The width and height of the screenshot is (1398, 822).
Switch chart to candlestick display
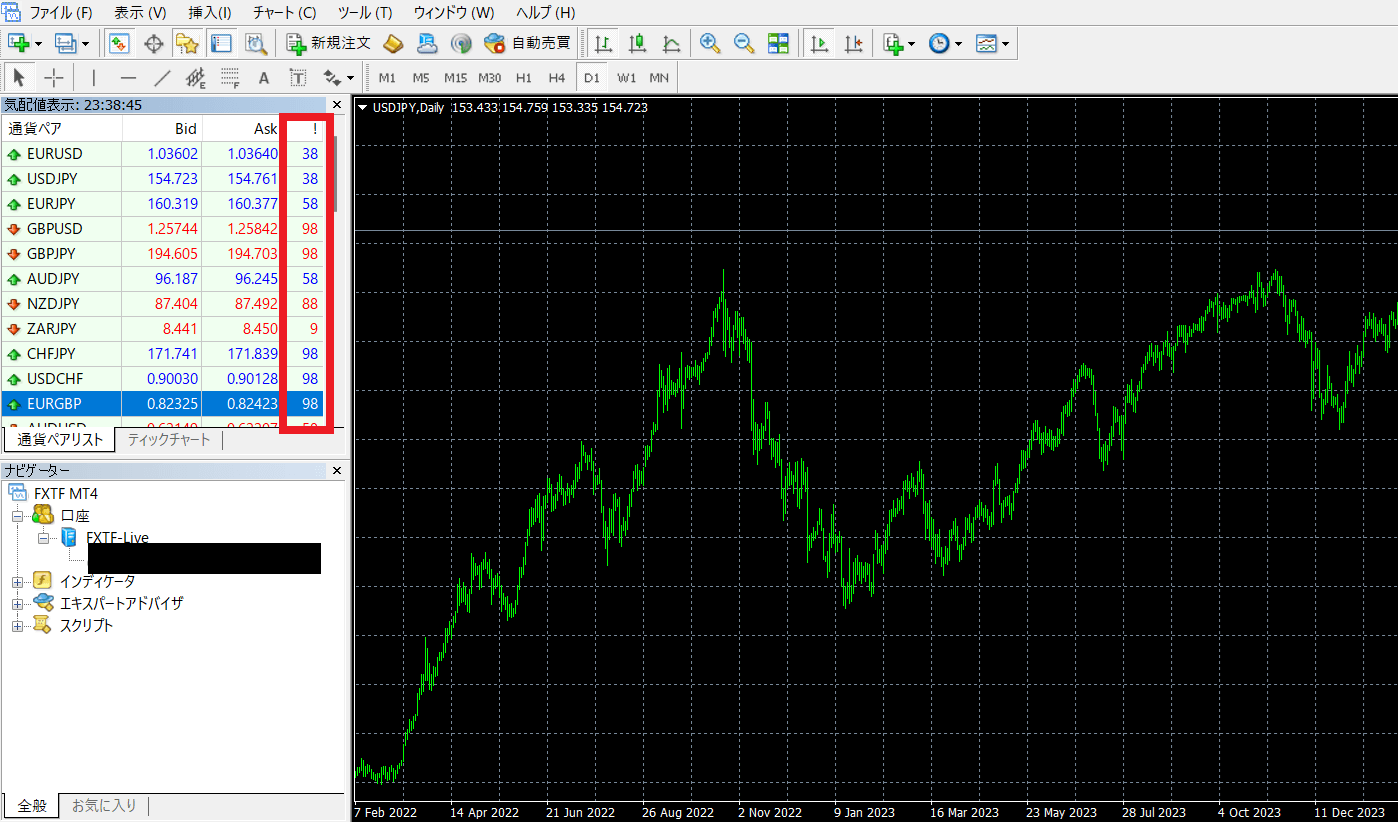point(637,43)
